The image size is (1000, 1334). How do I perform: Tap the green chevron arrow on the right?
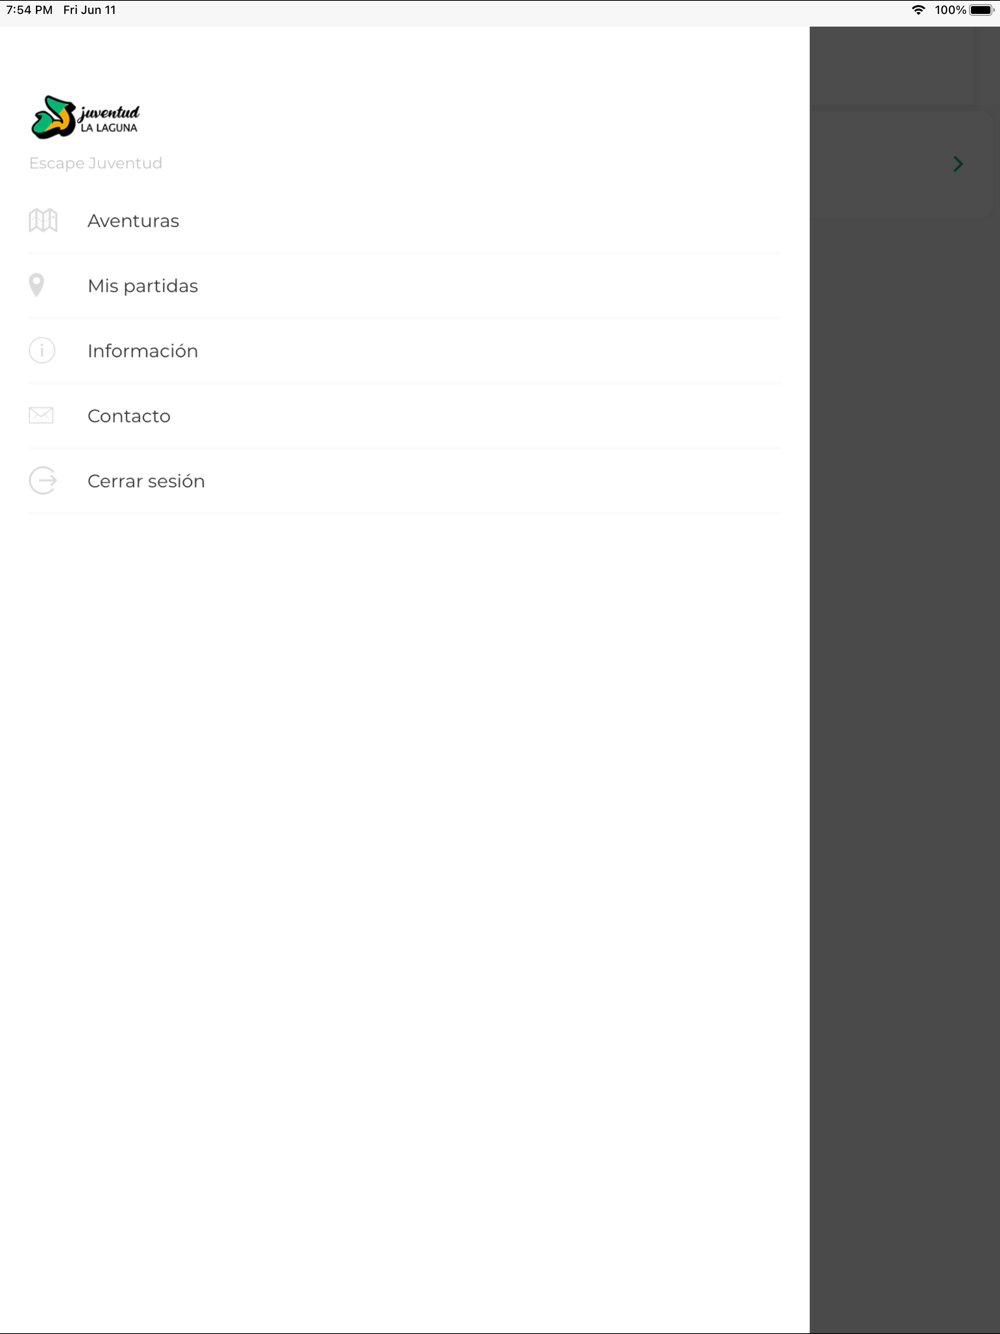958,164
